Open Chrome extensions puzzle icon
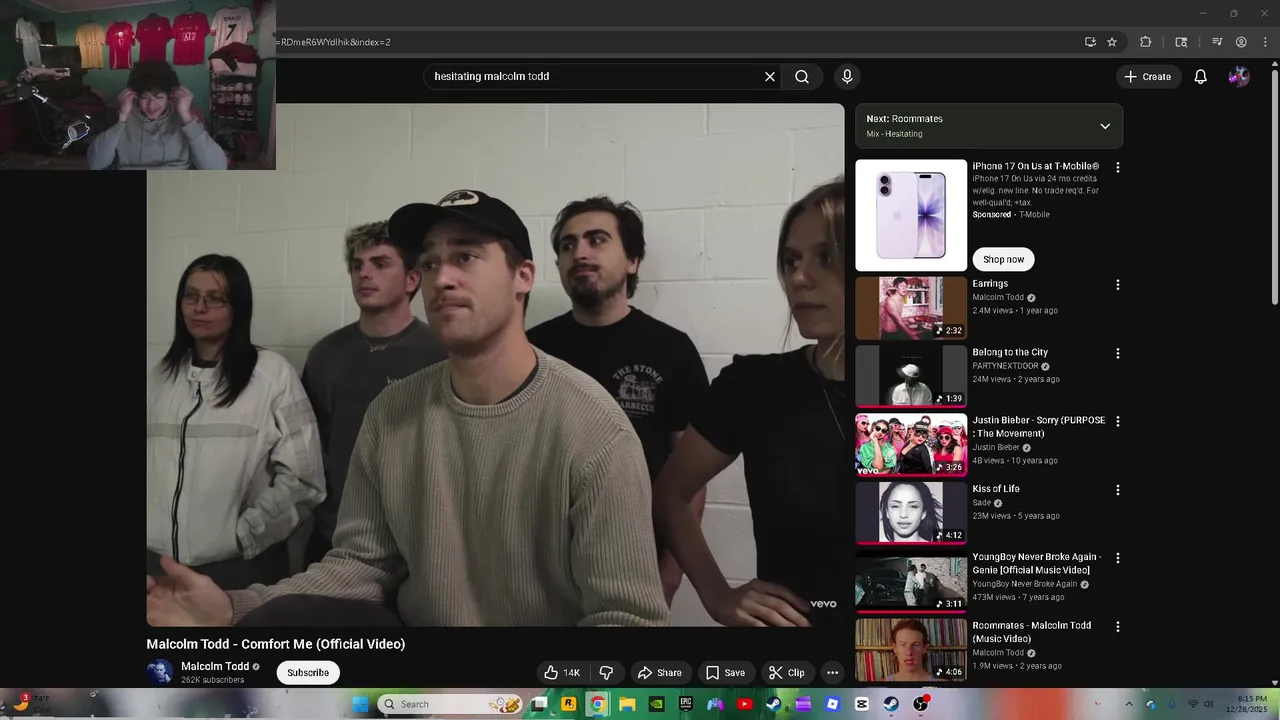 click(1146, 42)
